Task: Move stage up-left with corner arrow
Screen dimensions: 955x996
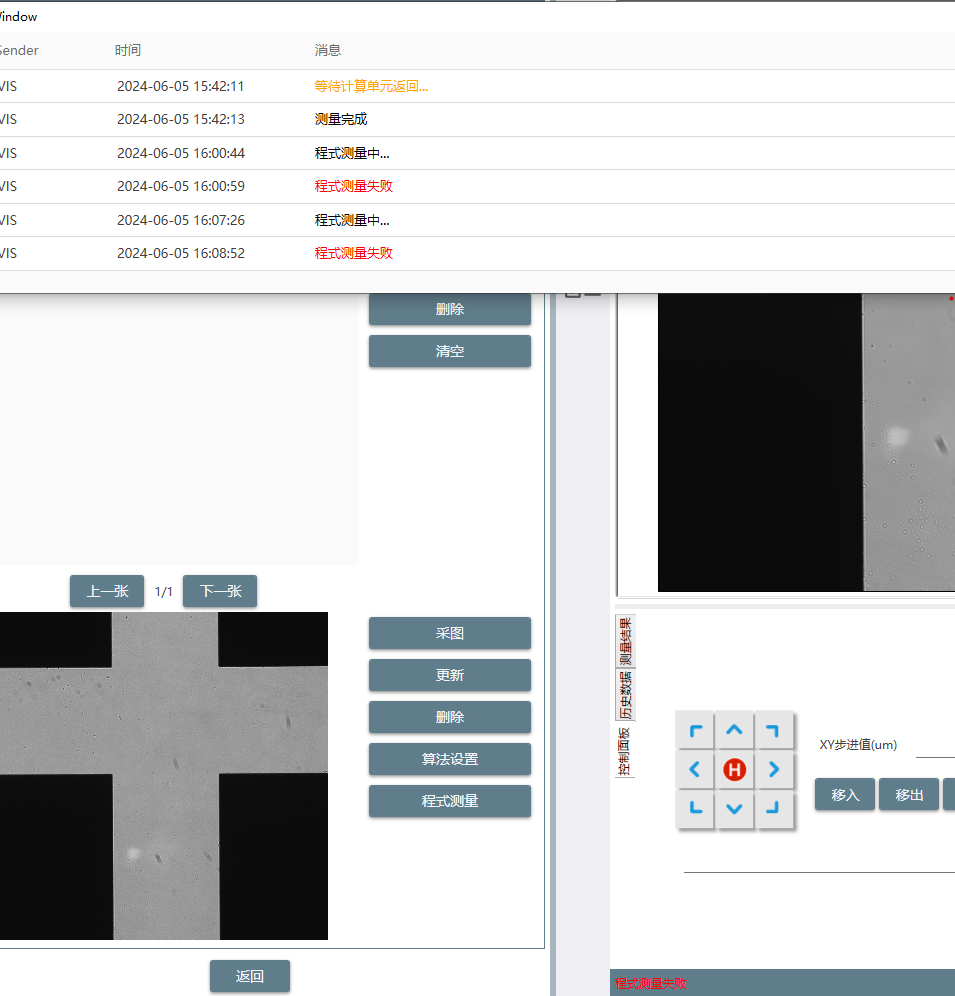Action: pyautogui.click(x=696, y=730)
